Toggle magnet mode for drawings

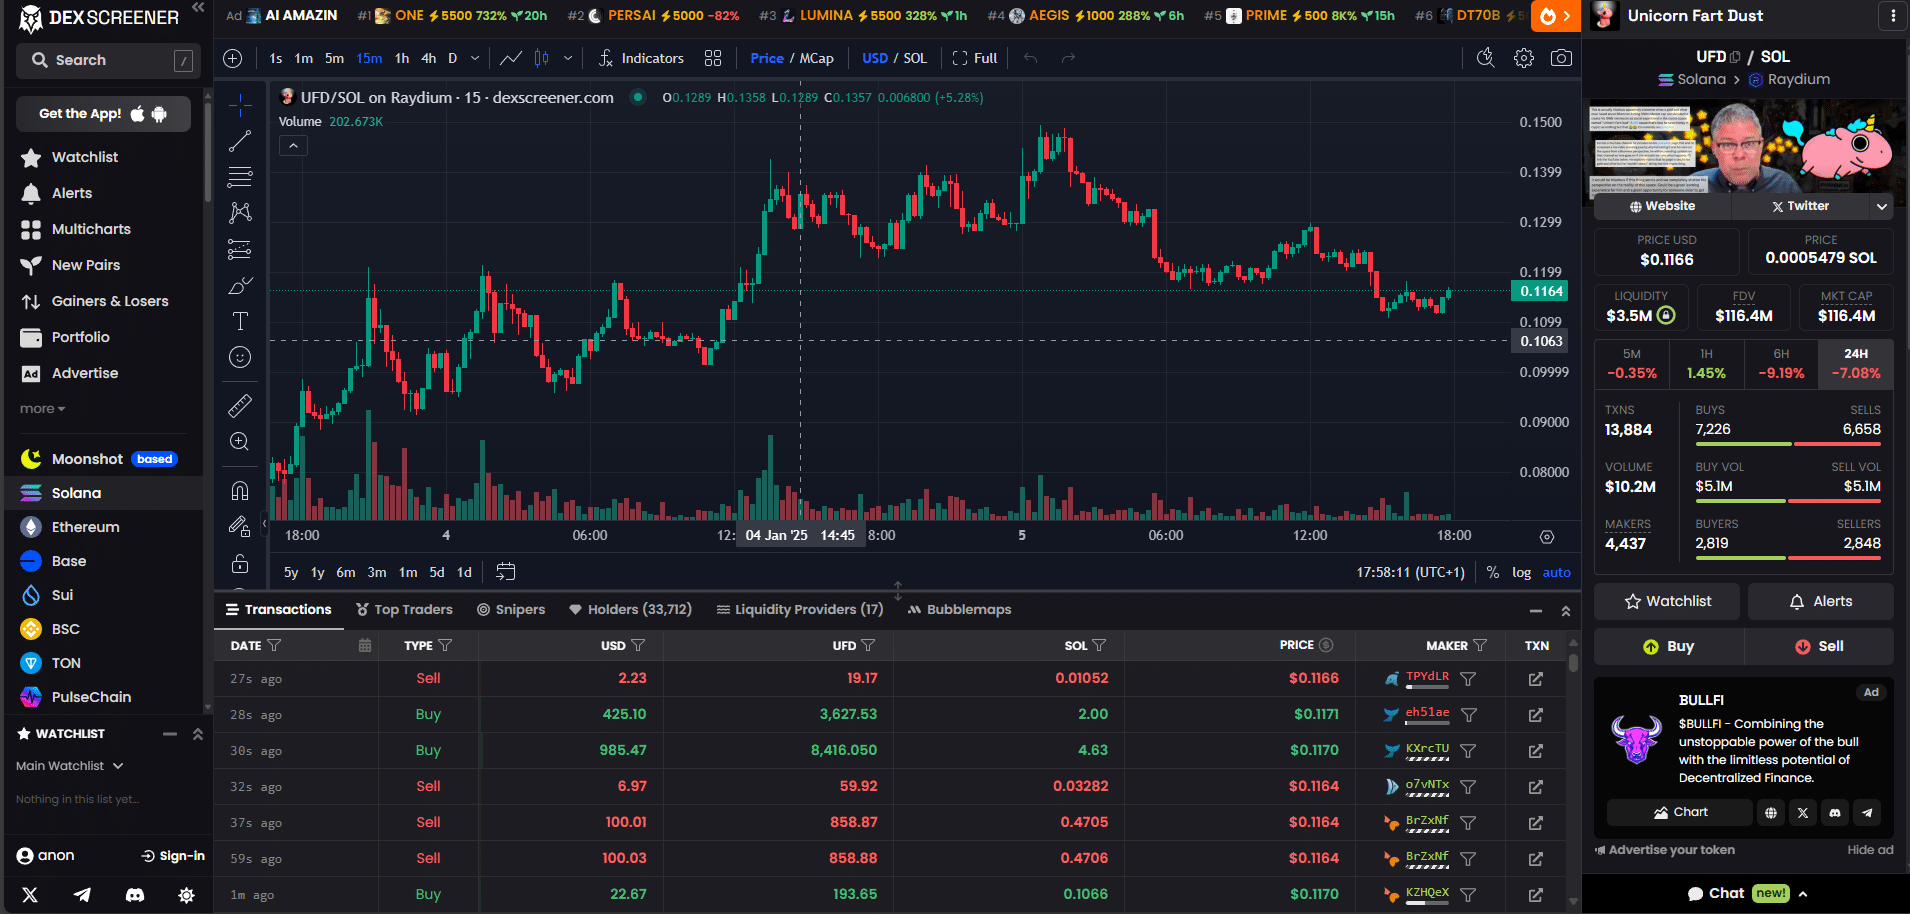240,490
